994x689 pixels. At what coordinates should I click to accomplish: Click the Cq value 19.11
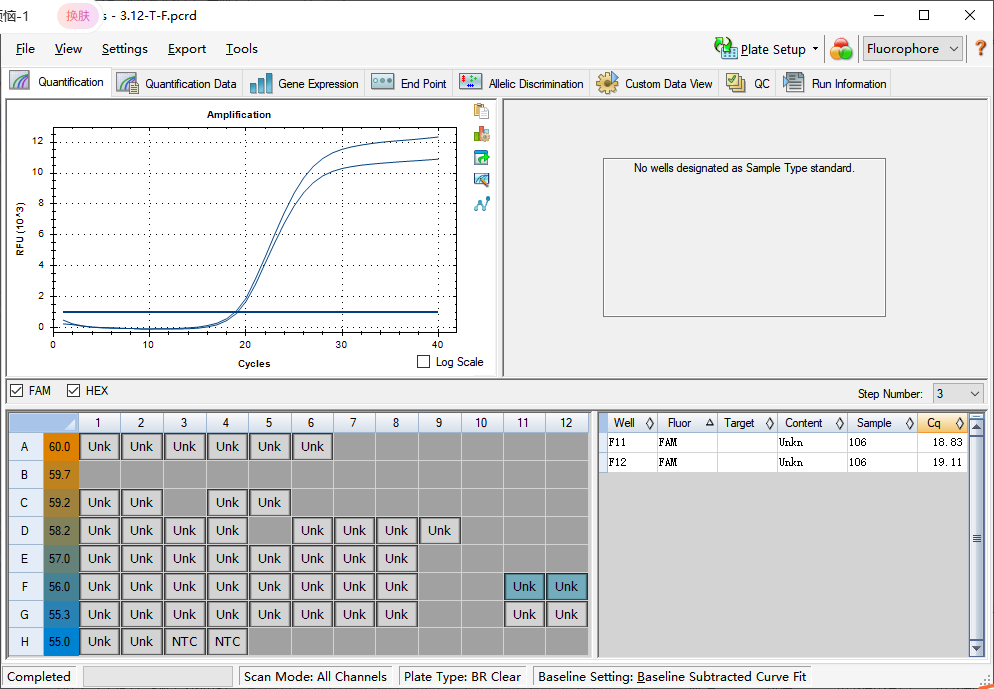pyautogui.click(x=947, y=462)
